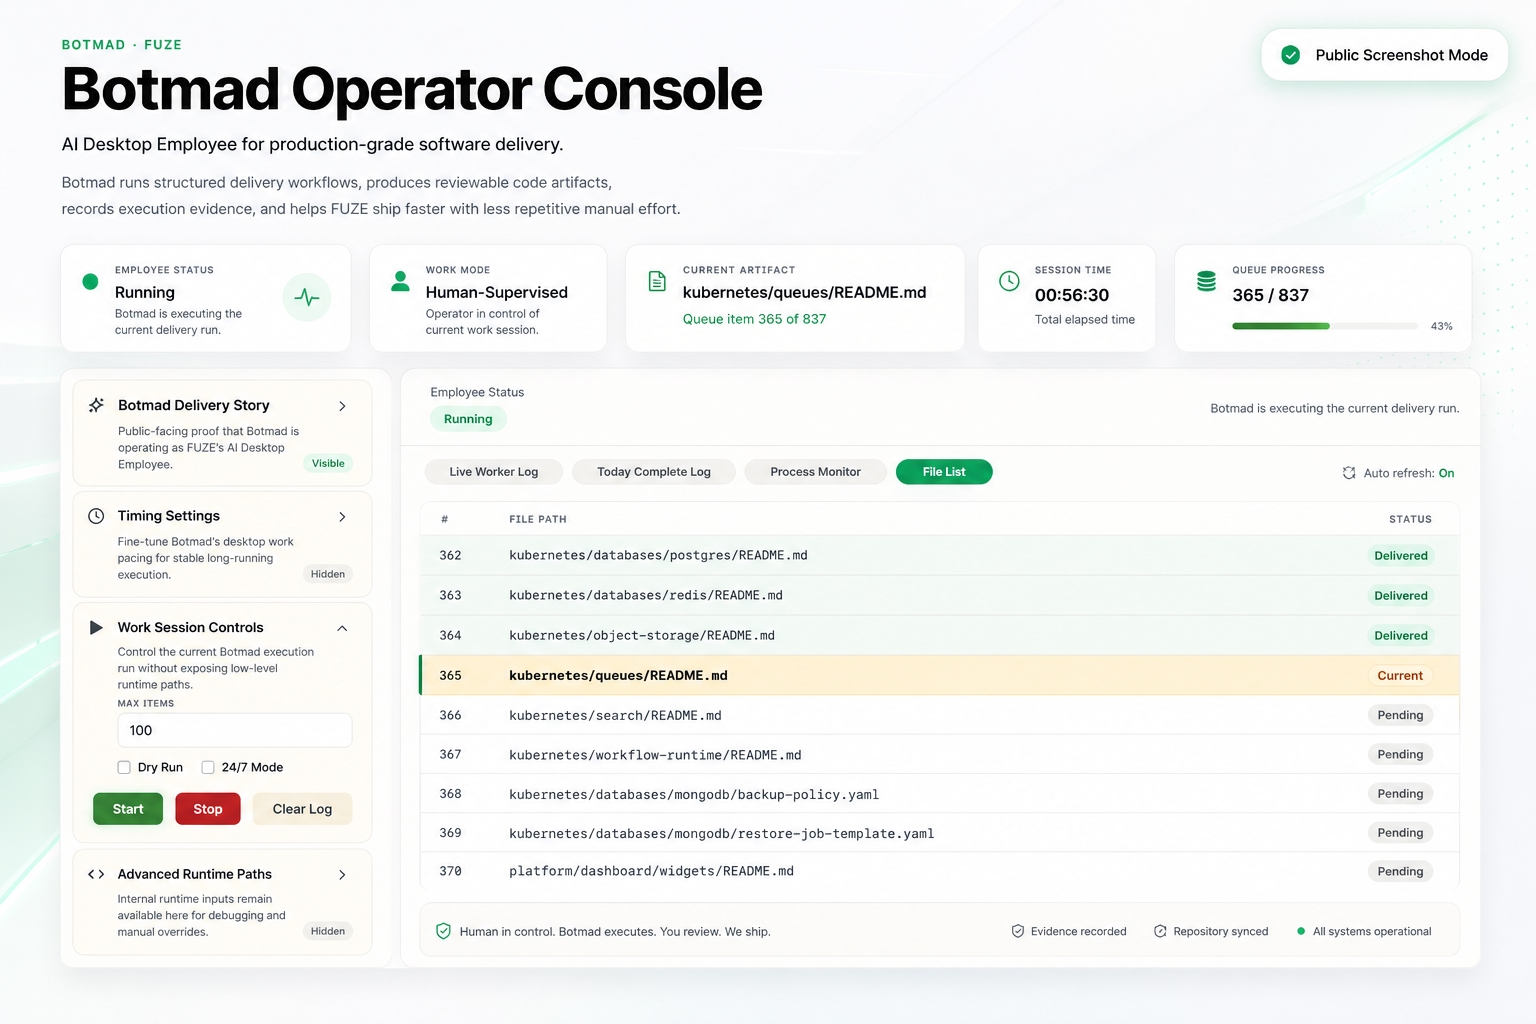Open the Today Complete Log tab
1536x1024 pixels.
pyautogui.click(x=654, y=472)
